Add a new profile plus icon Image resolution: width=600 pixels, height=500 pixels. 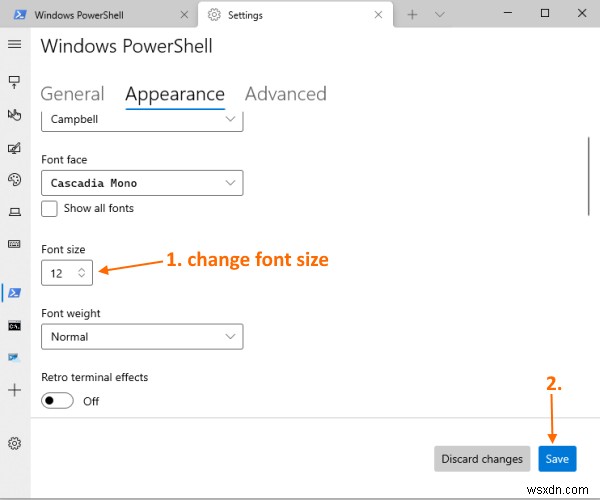(x=15, y=390)
